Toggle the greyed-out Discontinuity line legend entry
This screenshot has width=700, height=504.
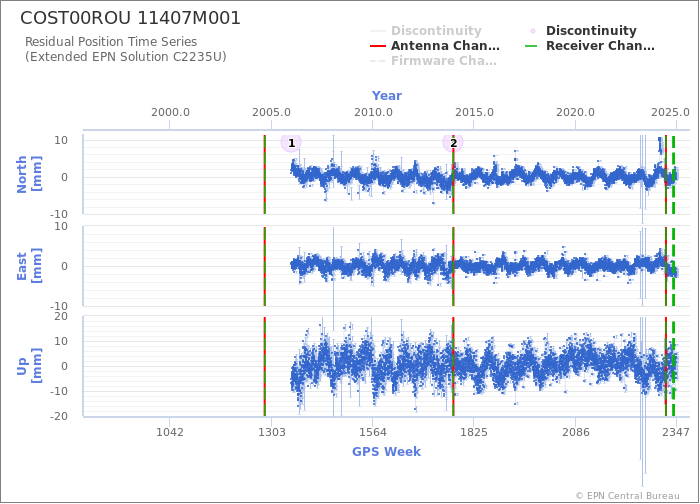426,31
